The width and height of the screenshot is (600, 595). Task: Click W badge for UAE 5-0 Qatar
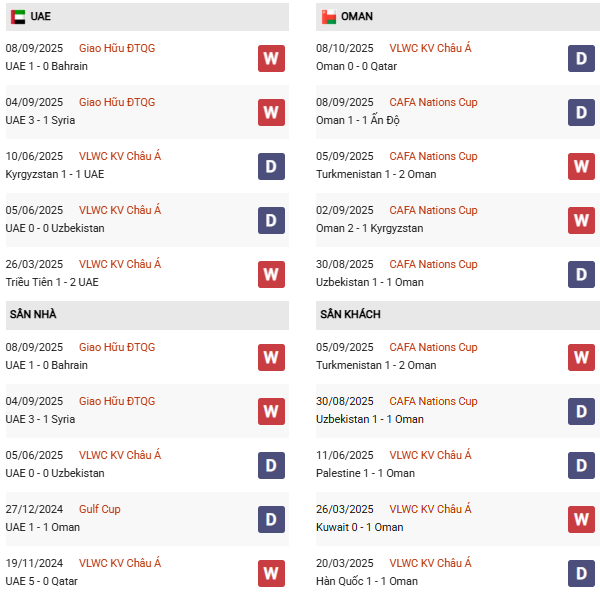[x=271, y=573]
